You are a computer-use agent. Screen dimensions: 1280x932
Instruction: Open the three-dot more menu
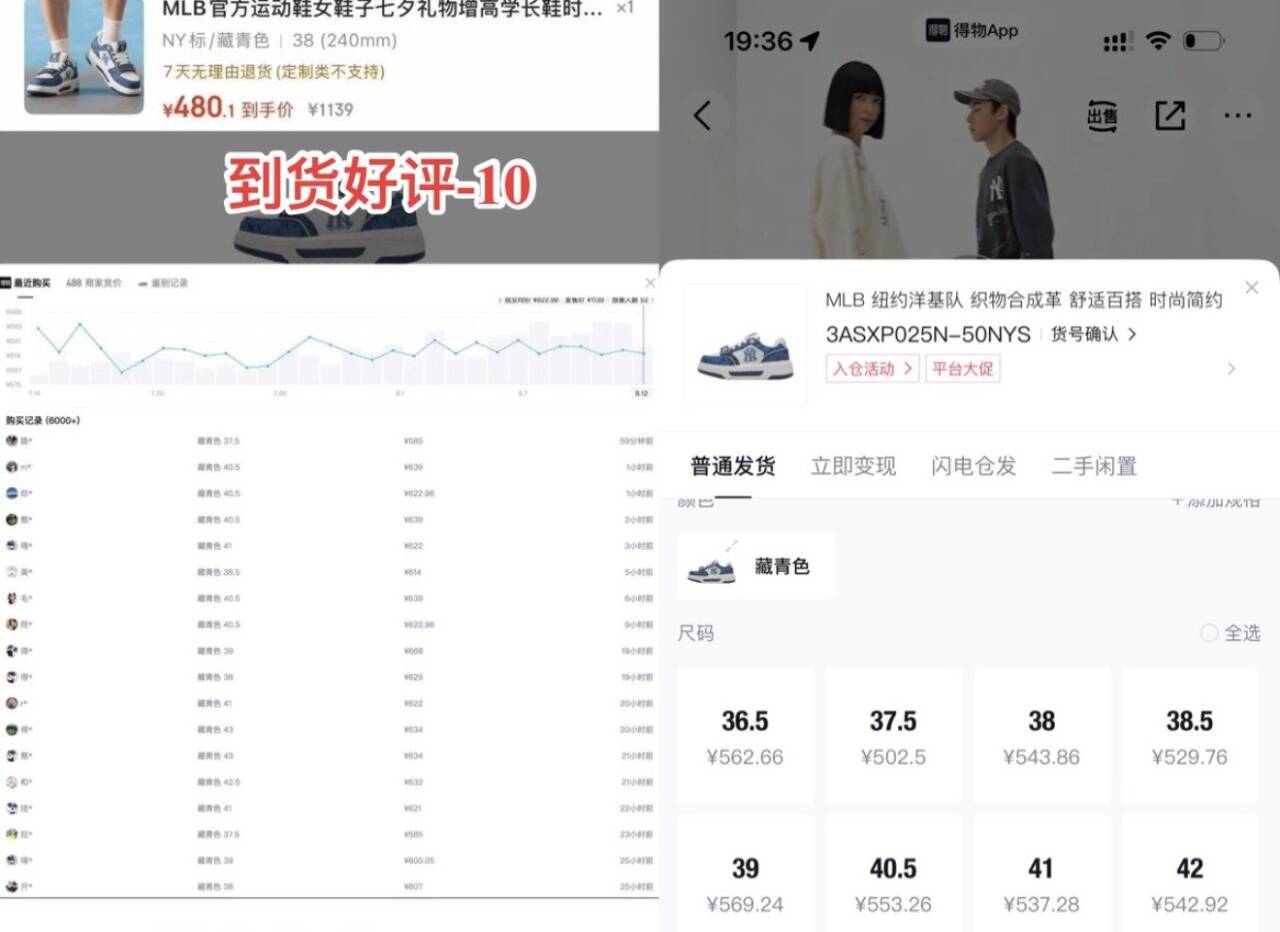coord(1238,116)
